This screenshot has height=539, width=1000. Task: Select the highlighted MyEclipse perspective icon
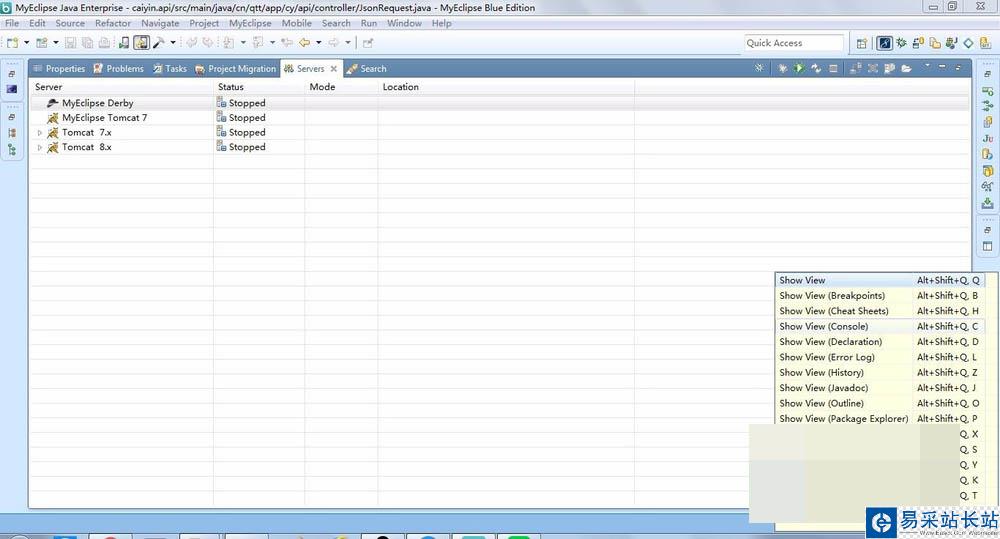(885, 43)
